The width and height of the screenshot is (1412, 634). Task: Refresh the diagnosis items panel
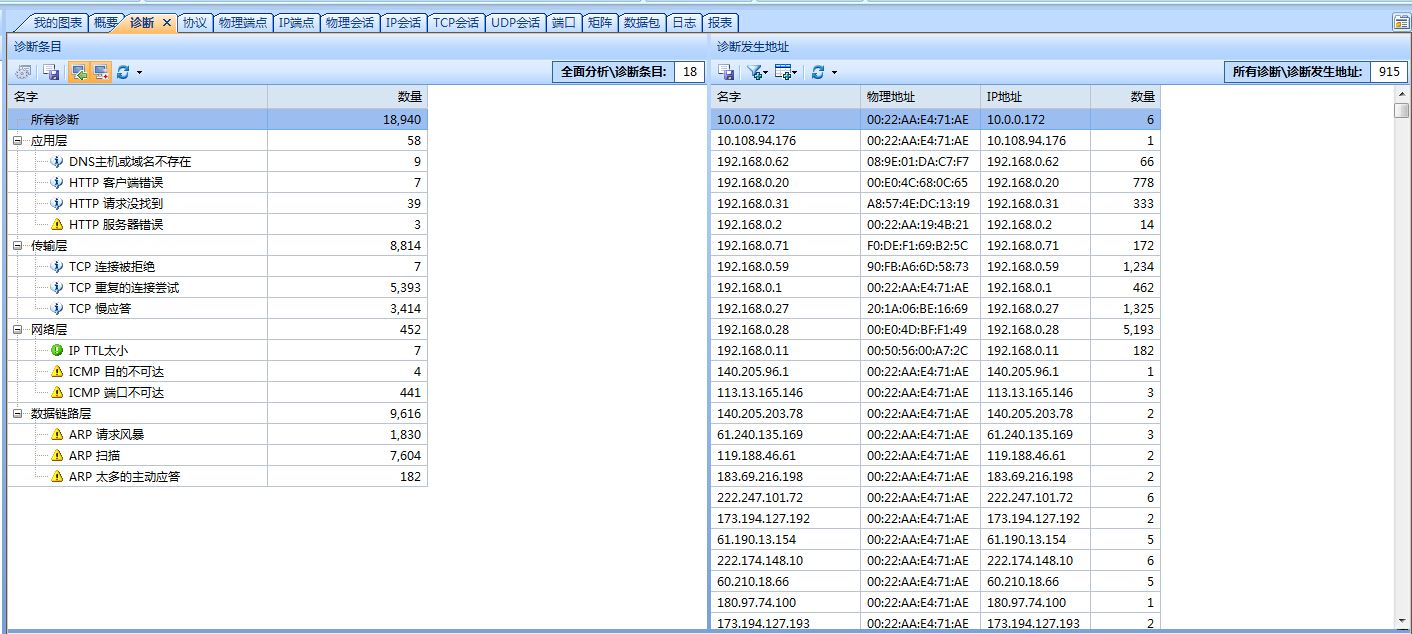pyautogui.click(x=123, y=72)
